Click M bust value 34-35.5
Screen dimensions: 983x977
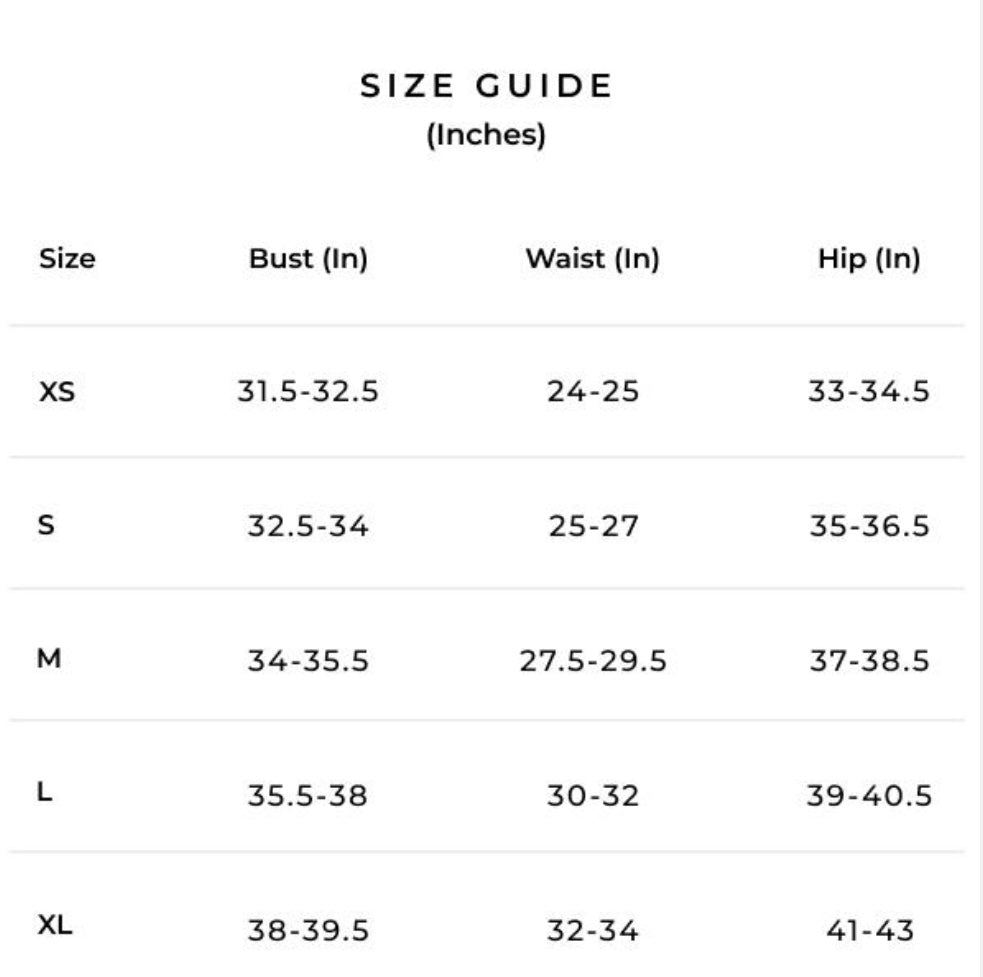click(x=308, y=661)
